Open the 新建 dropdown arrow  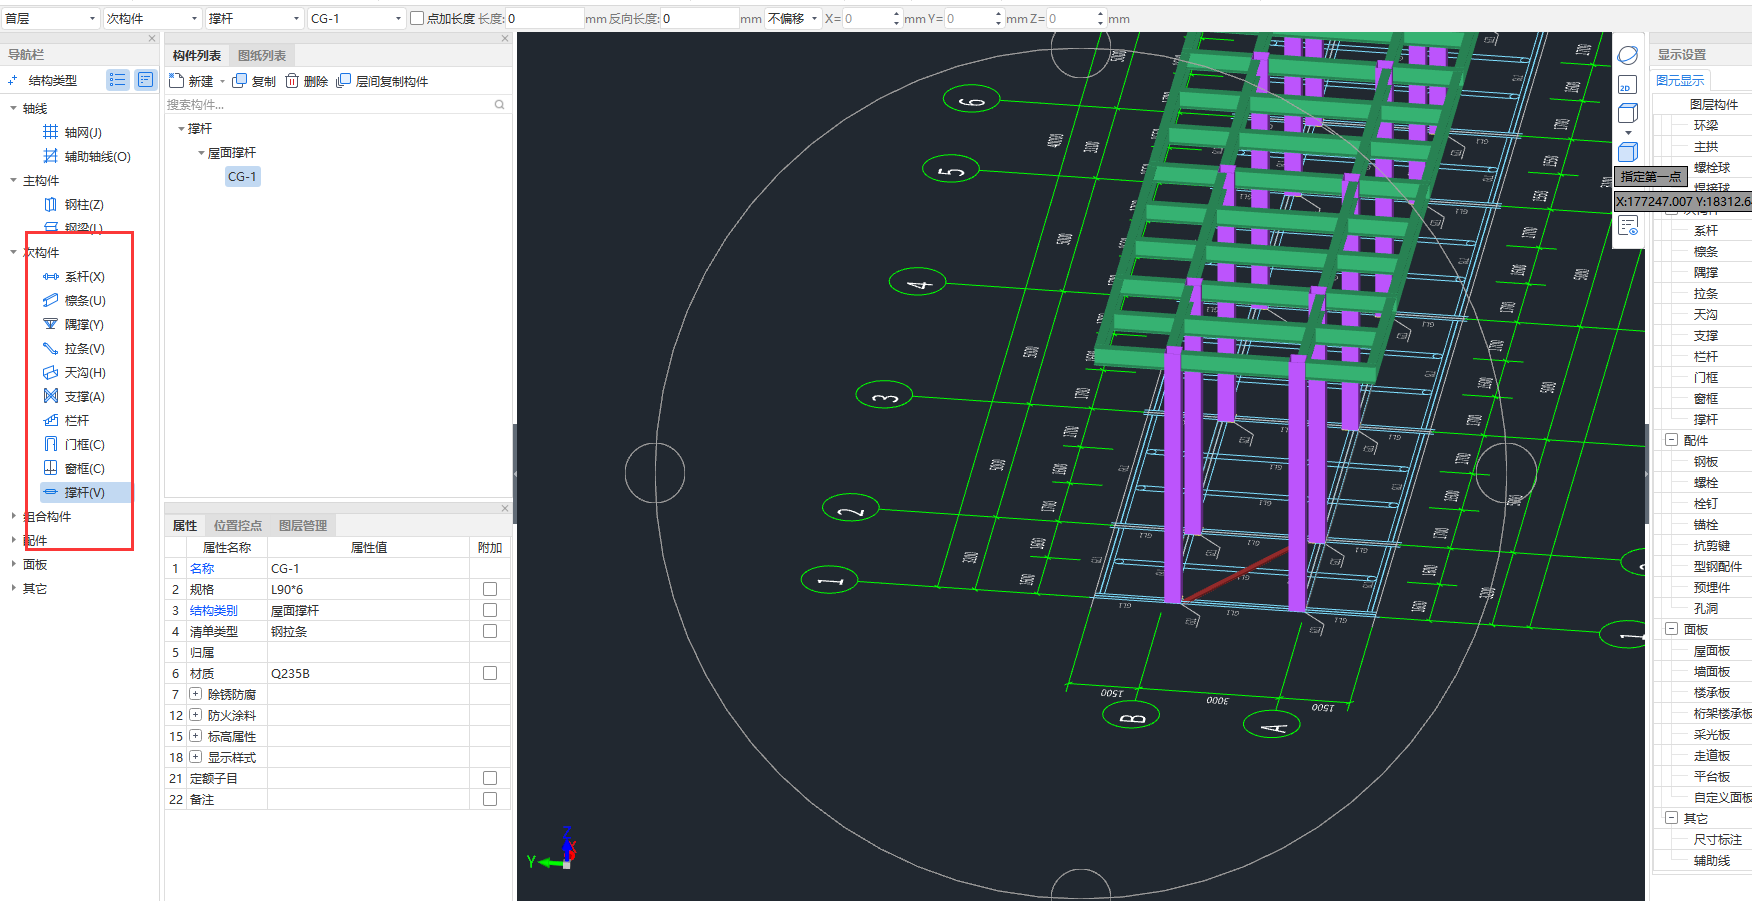222,82
